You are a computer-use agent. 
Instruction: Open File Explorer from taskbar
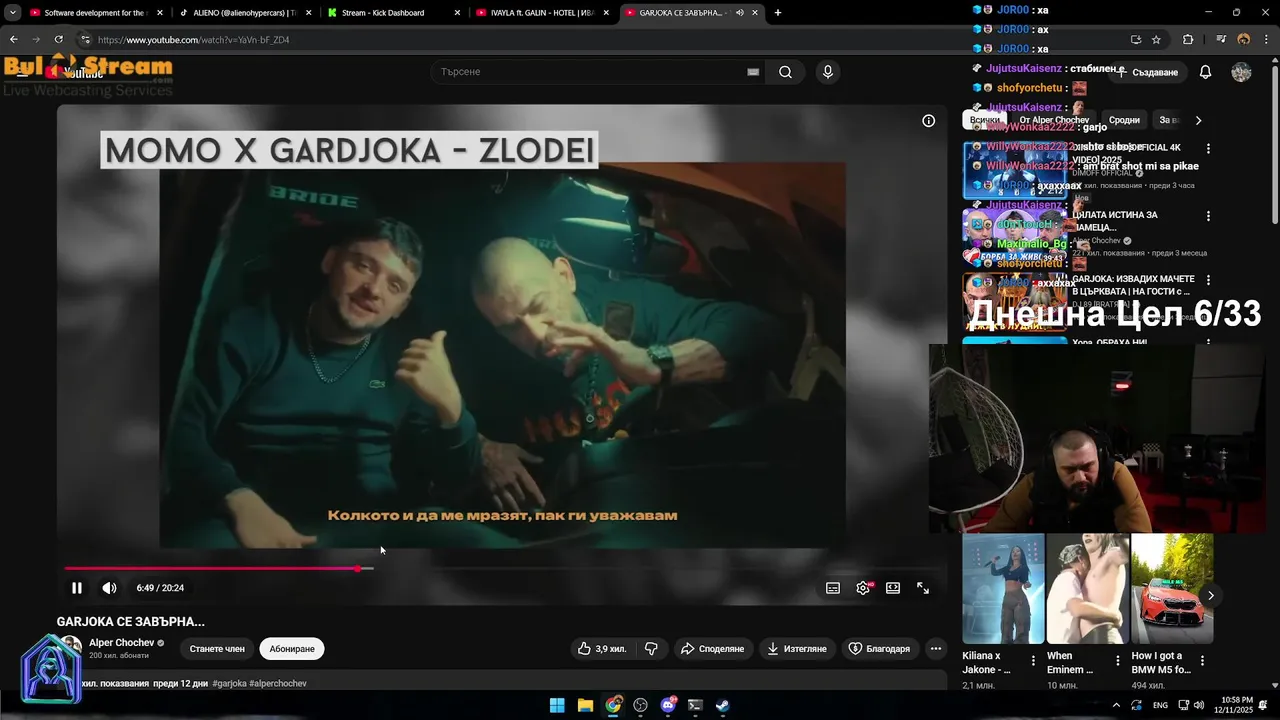585,705
